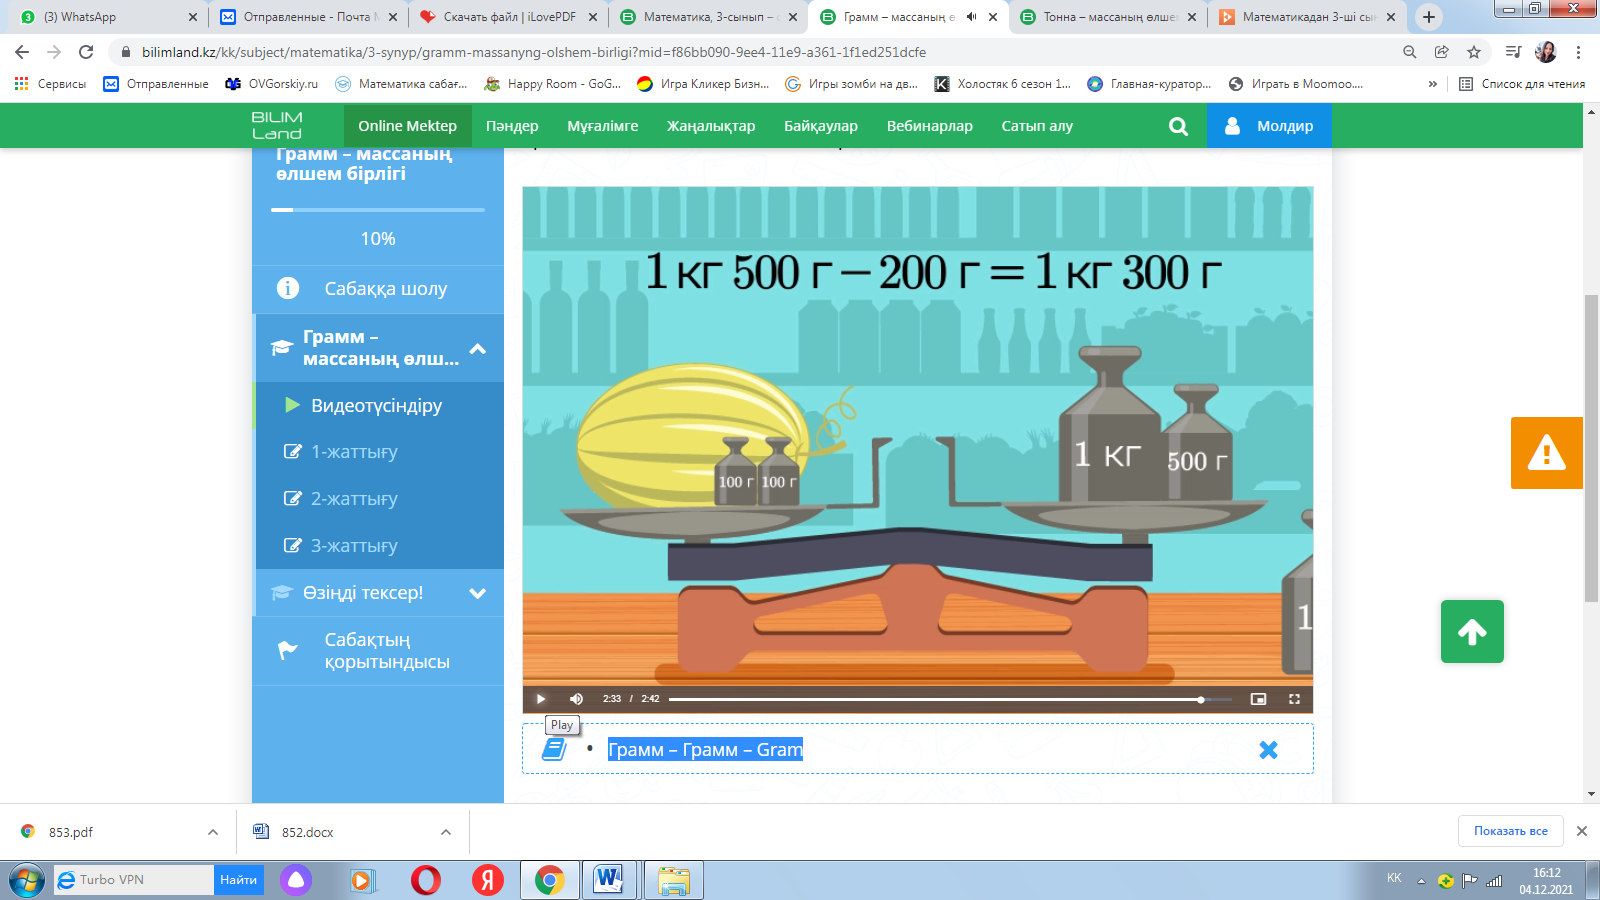This screenshot has height=900, width=1600.
Task: Open the Пәндер menu
Action: point(512,126)
